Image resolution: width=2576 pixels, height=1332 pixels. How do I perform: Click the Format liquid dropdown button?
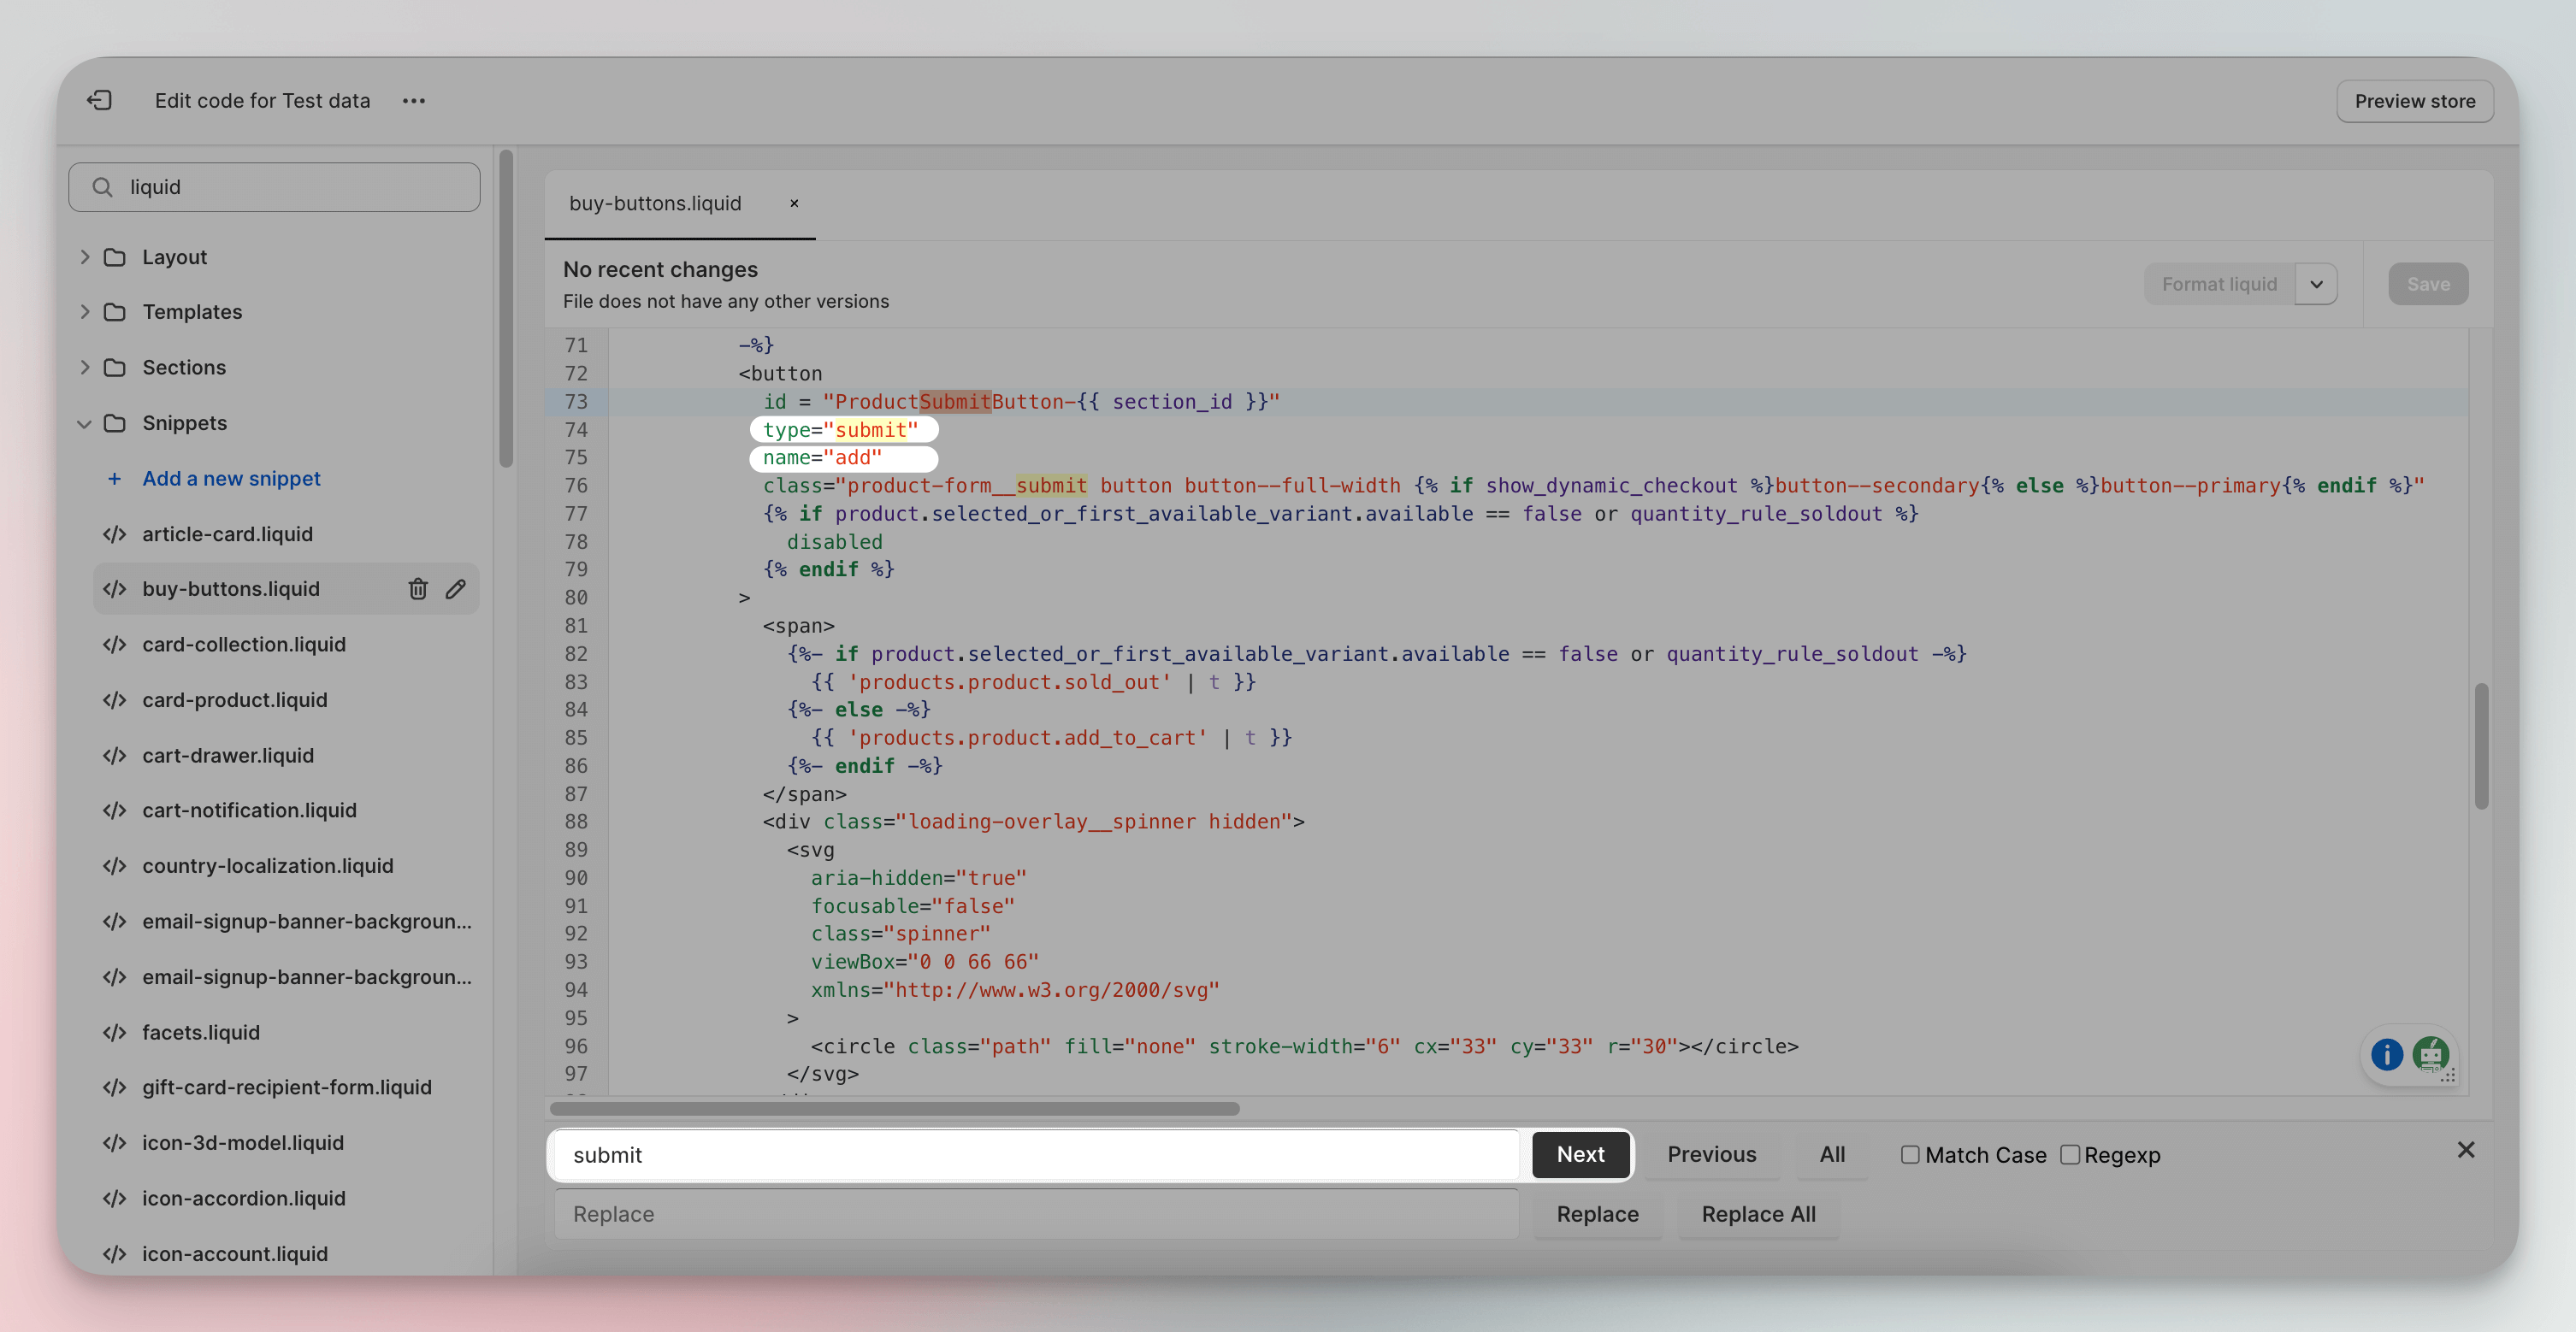point(2316,284)
